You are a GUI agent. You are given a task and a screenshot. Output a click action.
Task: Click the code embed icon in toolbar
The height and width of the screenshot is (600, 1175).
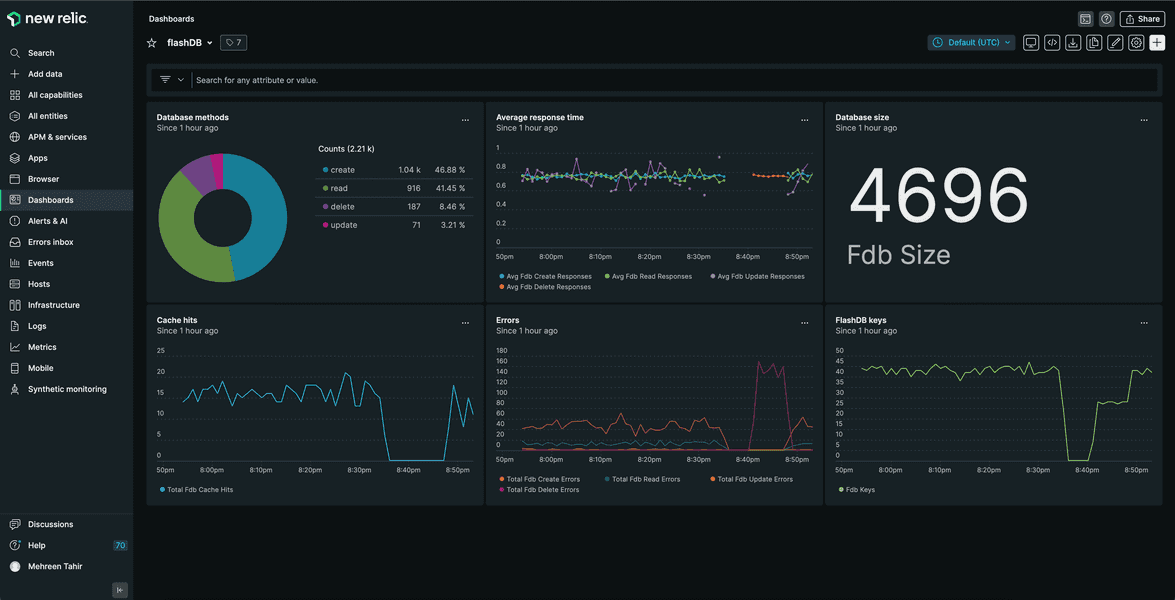tap(1052, 43)
